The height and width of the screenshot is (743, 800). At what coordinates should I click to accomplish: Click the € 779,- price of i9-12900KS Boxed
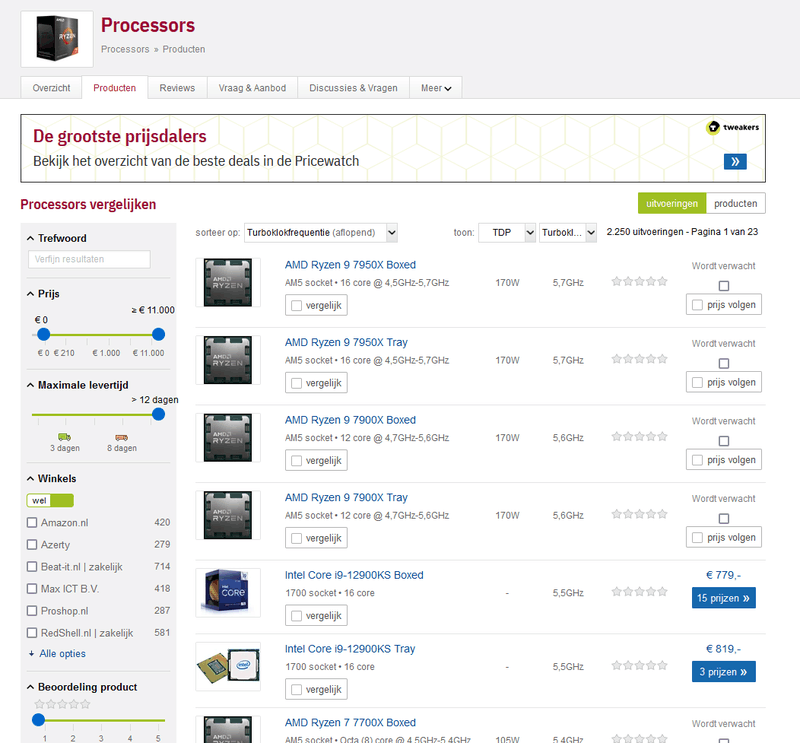pos(723,575)
